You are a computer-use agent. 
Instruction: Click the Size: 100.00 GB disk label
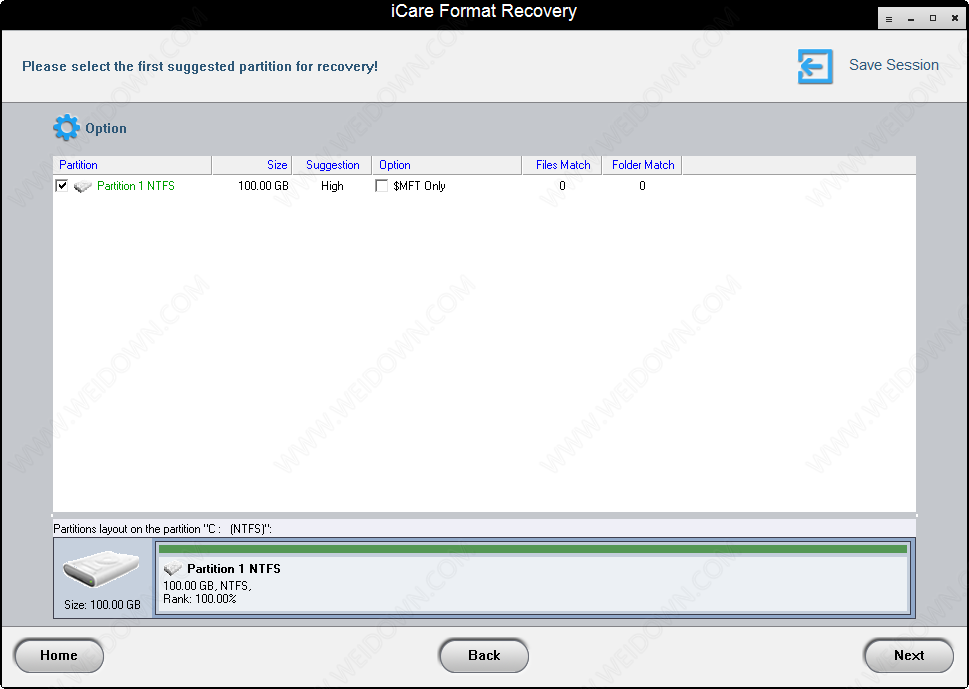click(x=102, y=605)
